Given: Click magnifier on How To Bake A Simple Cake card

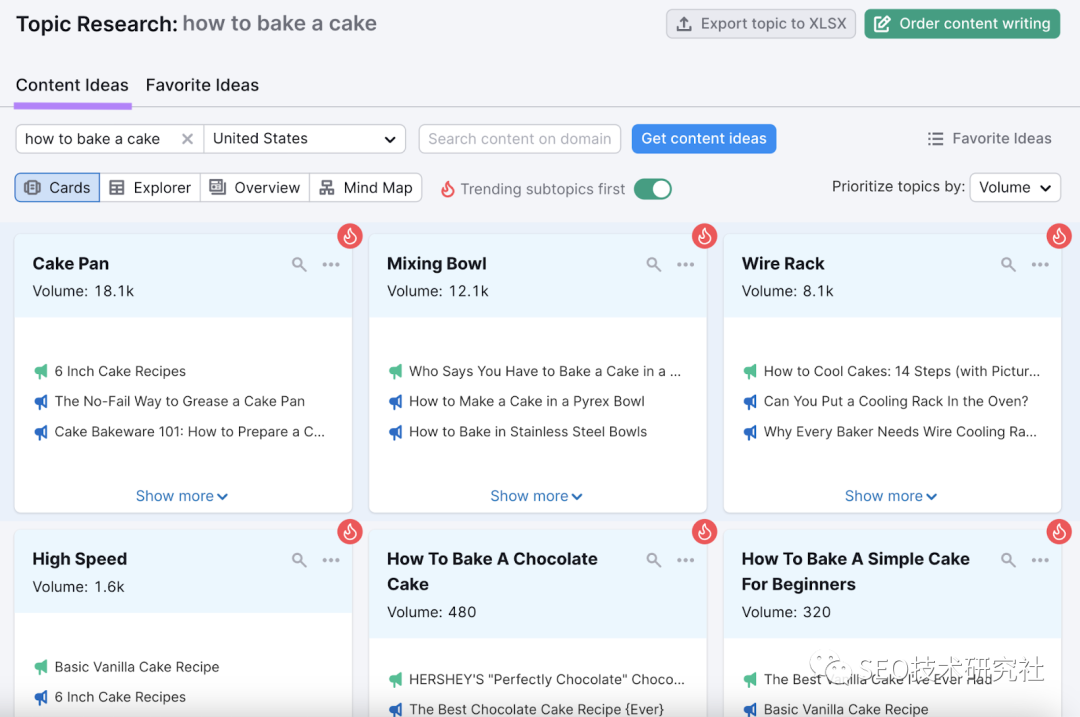Looking at the screenshot, I should [1008, 561].
